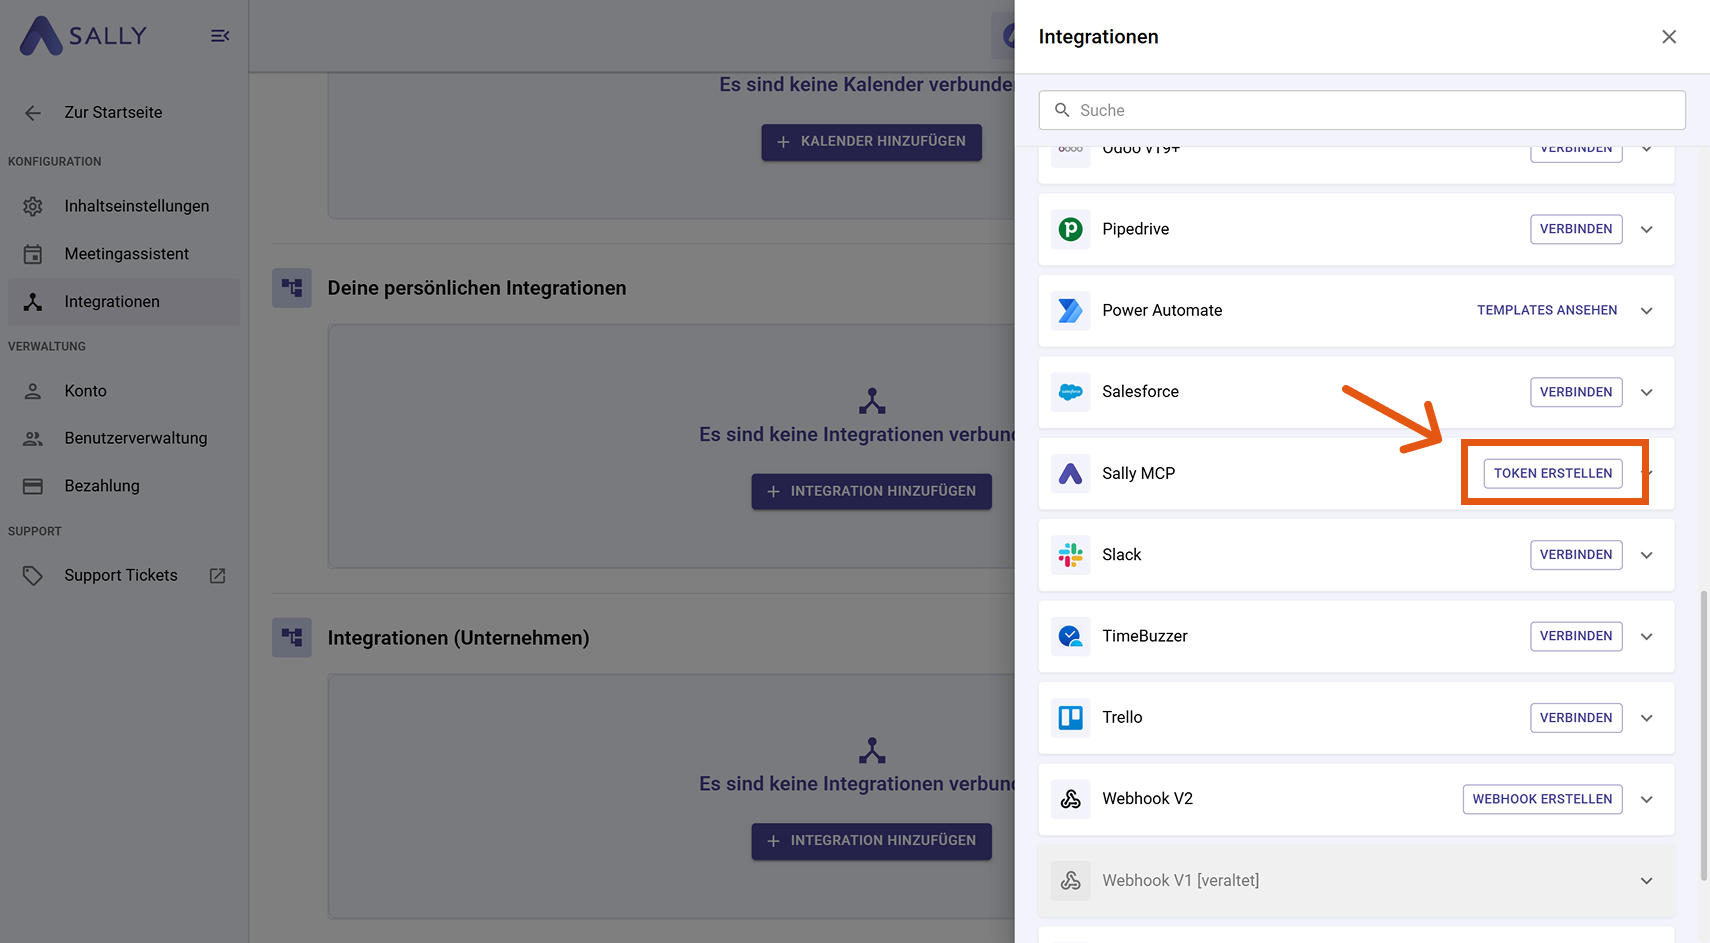The image size is (1710, 943).
Task: Click the Slack logo icon
Action: point(1070,555)
